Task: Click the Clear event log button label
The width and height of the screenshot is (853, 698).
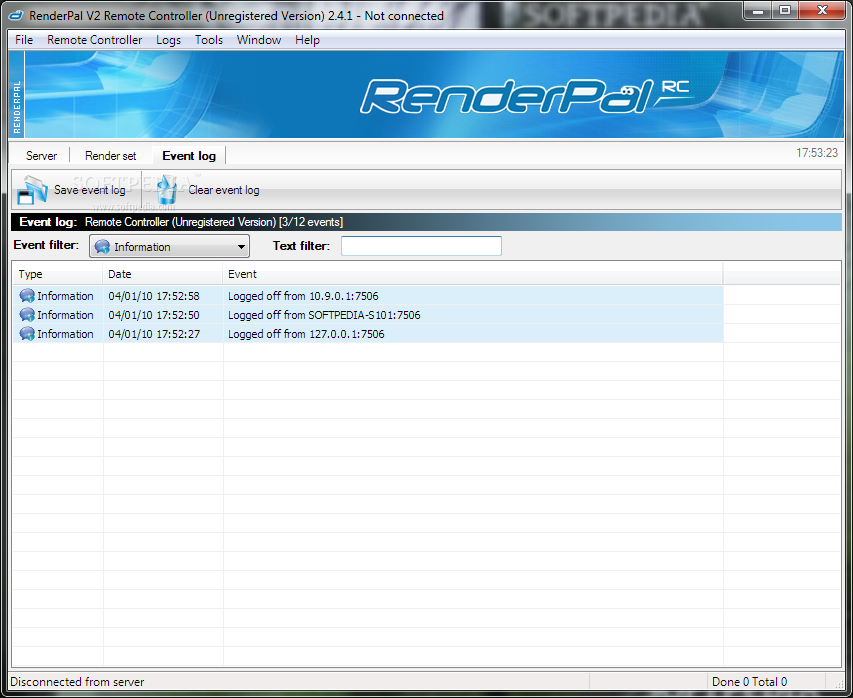Action: [x=224, y=190]
